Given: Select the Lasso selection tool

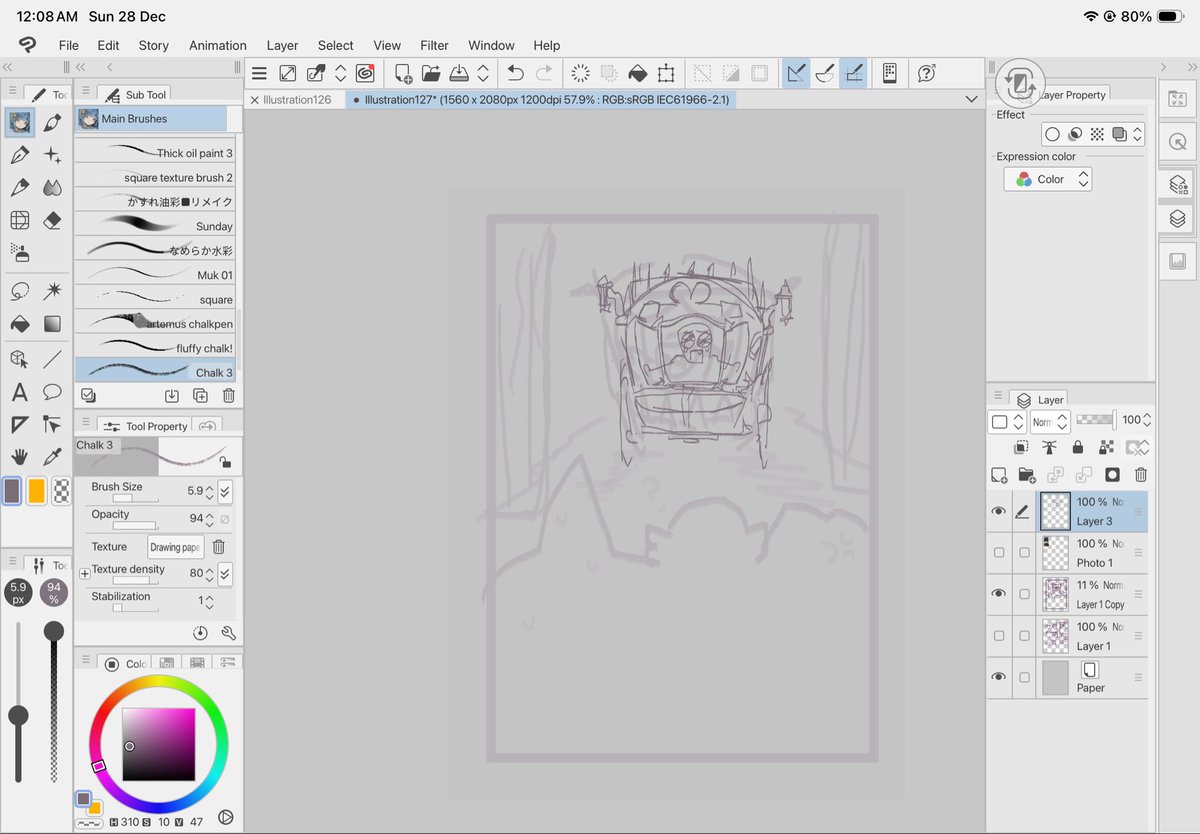Looking at the screenshot, I should pos(19,291).
